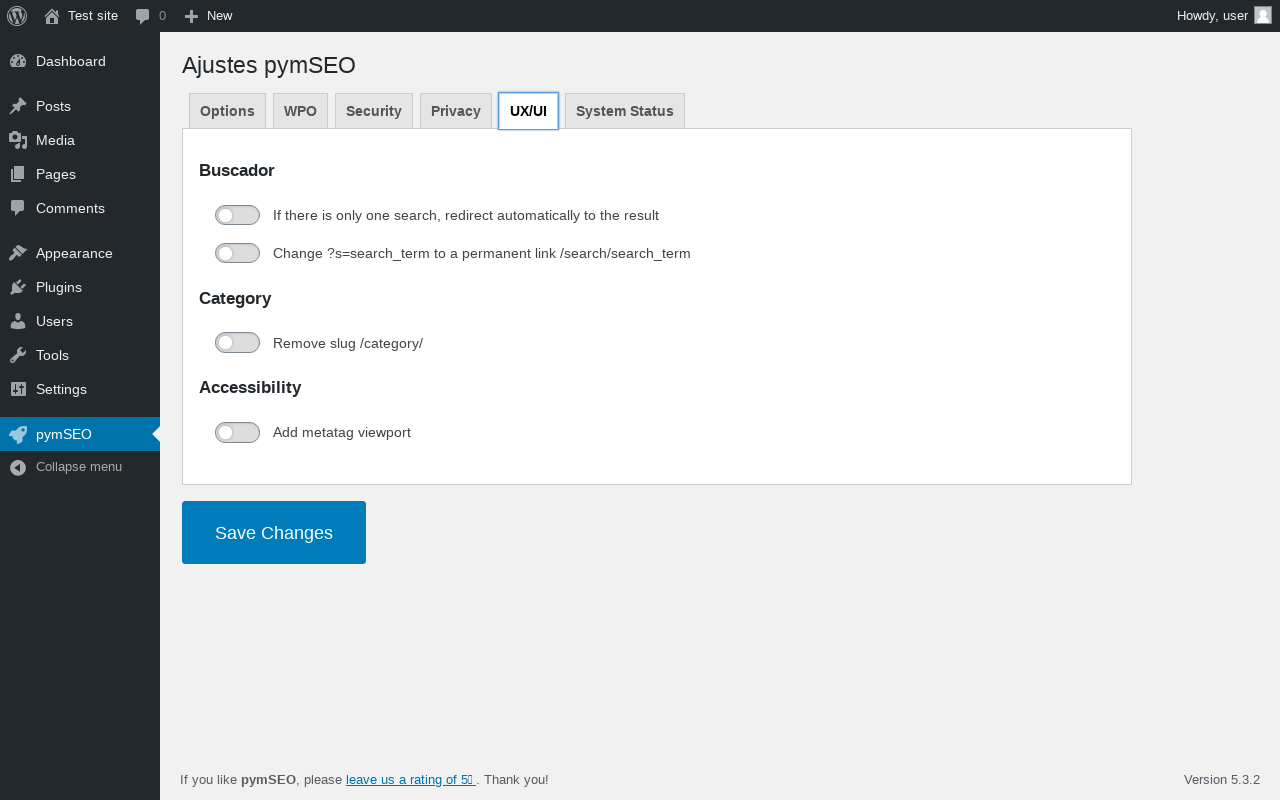Click the home icon beside Test site
This screenshot has height=800, width=1280.
click(52, 16)
